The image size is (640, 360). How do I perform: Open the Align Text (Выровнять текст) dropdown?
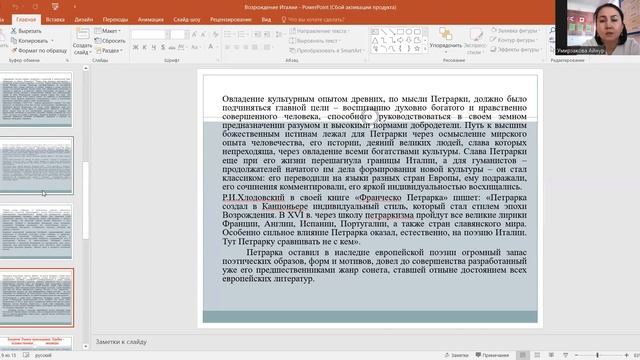(x=314, y=41)
